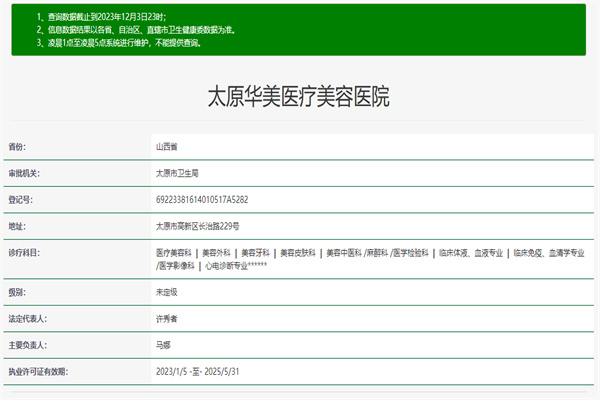This screenshot has height=400, width=600.
Task: Click the value 山西省
Action: (166, 147)
